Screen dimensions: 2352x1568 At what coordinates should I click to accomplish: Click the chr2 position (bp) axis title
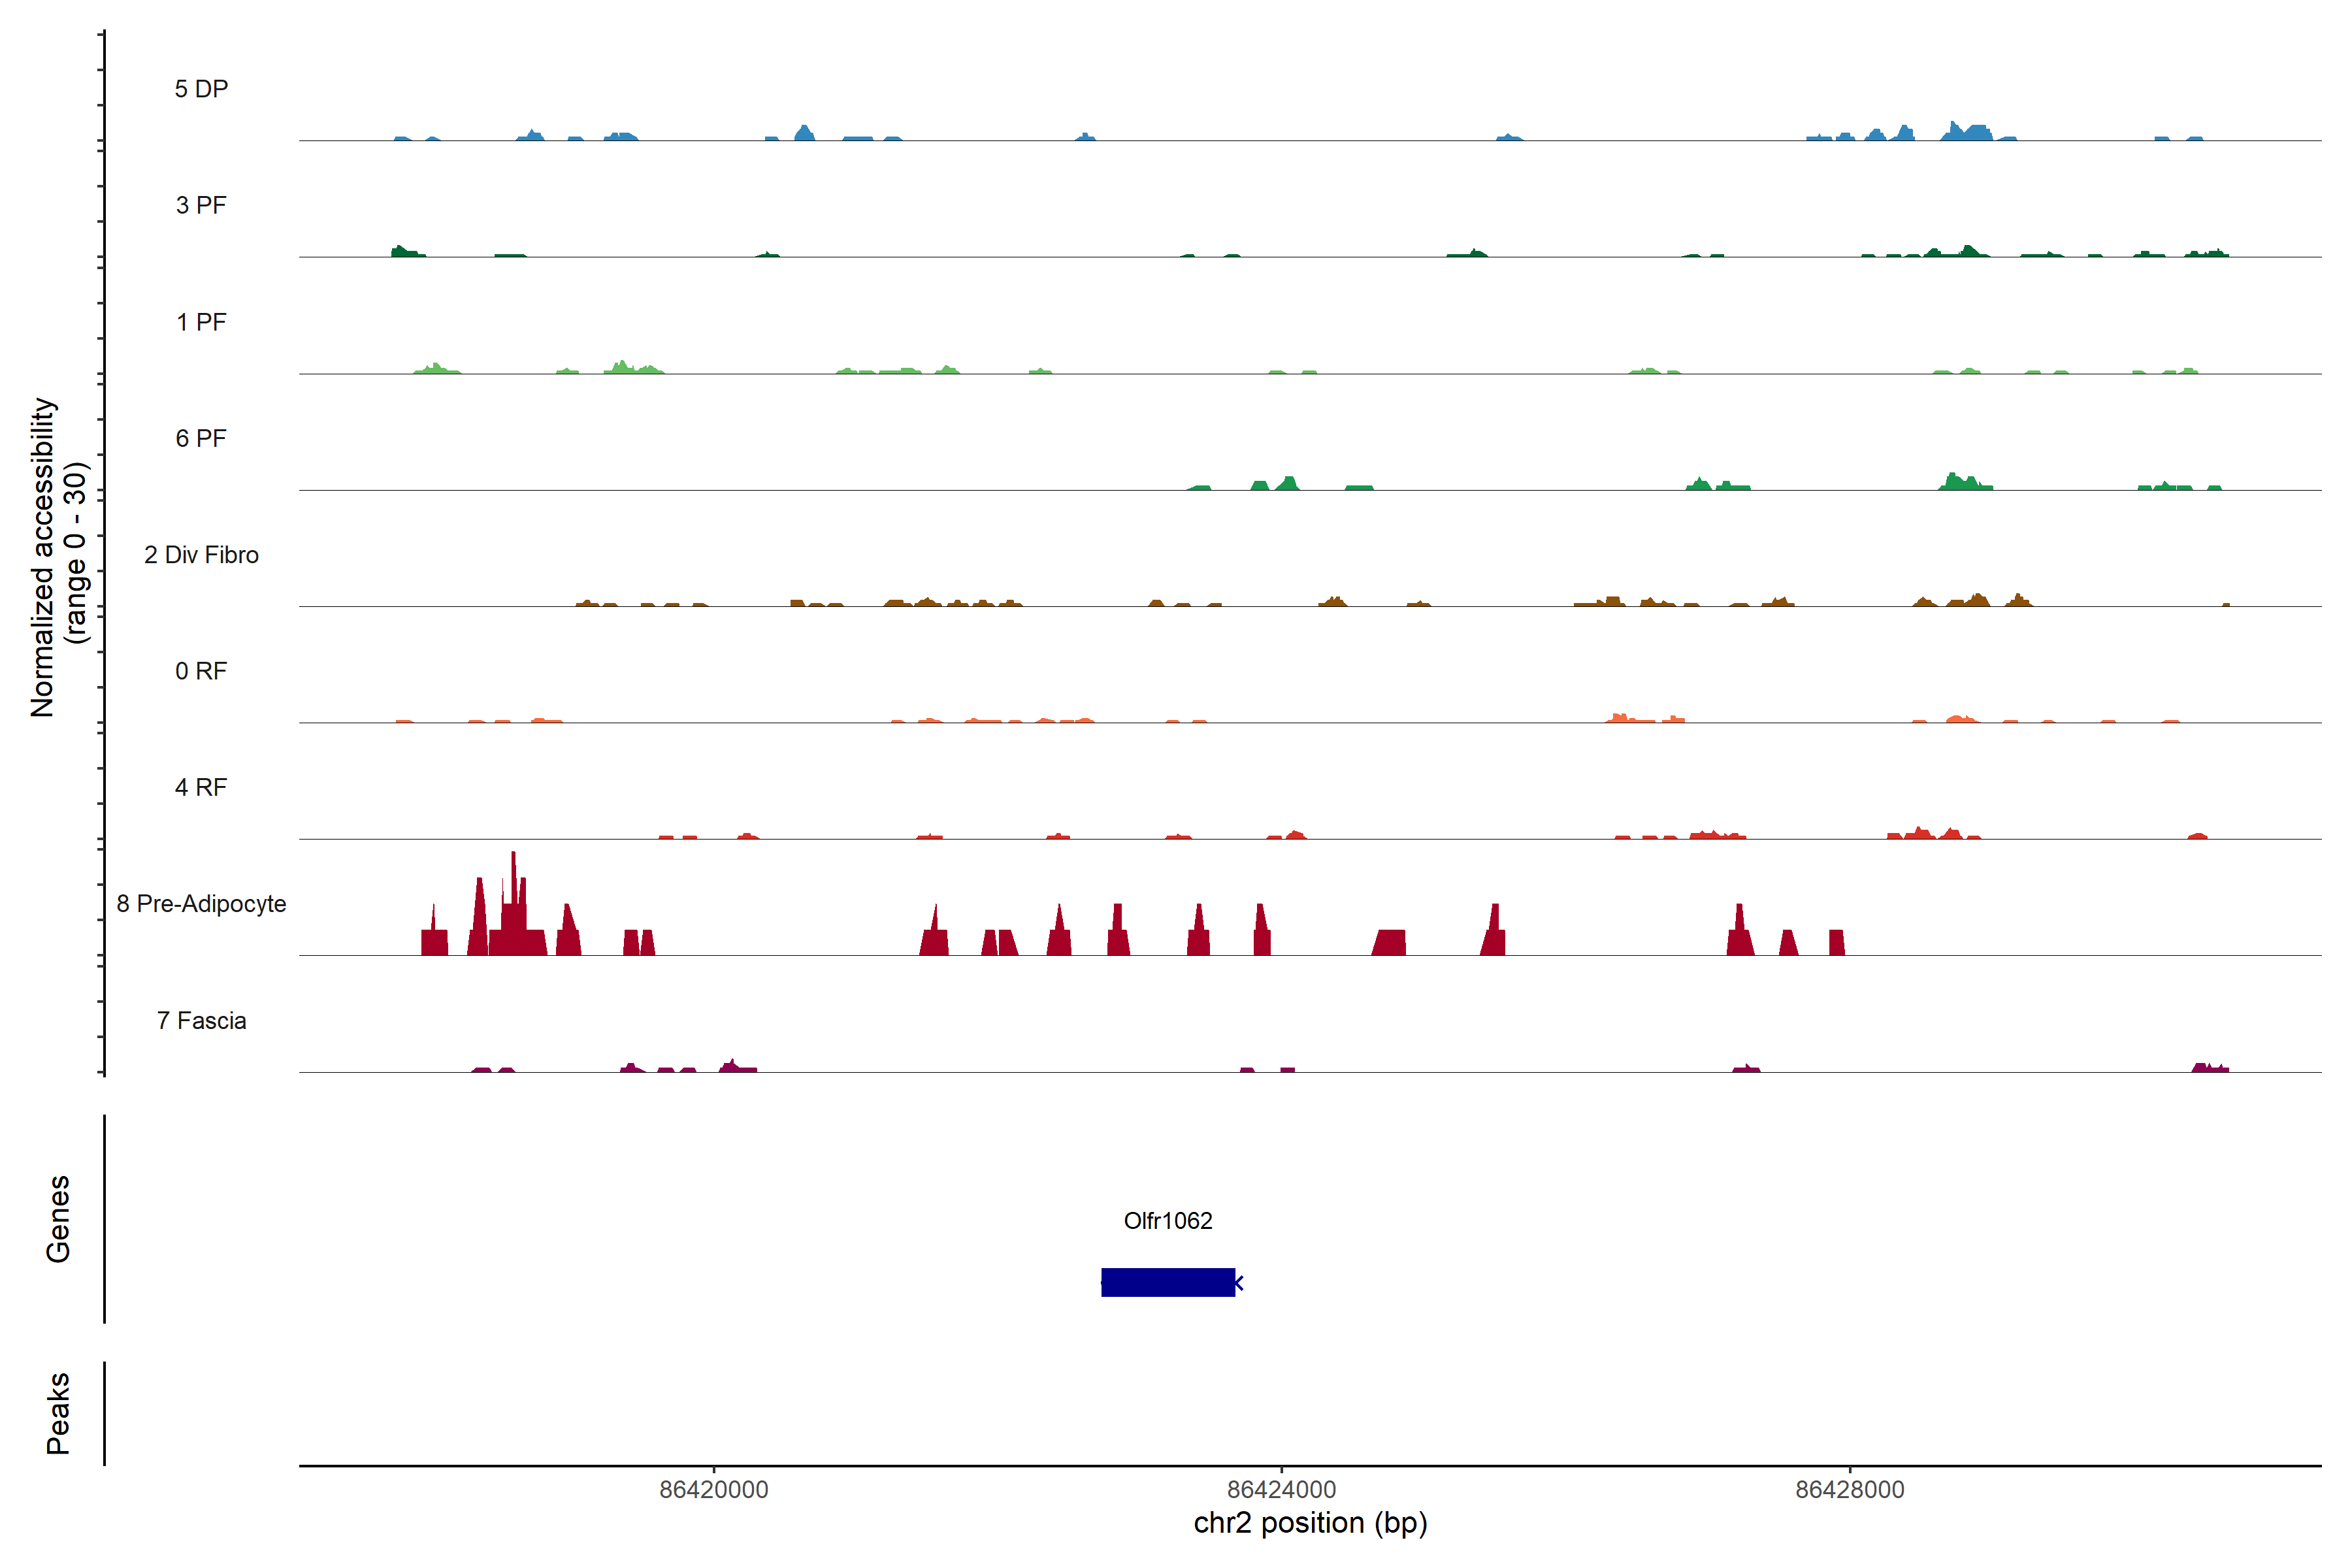click(x=1310, y=1523)
